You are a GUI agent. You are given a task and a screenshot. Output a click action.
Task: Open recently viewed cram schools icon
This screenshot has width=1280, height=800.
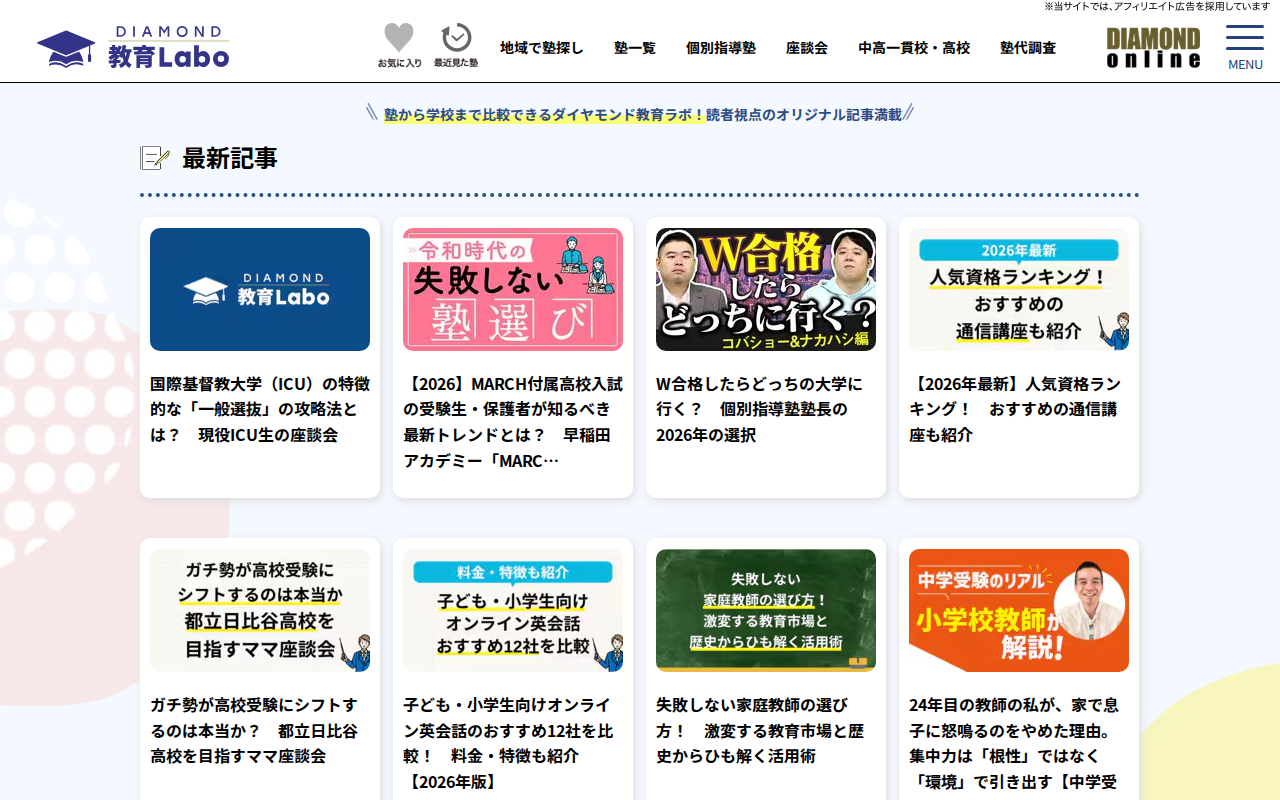click(x=456, y=46)
